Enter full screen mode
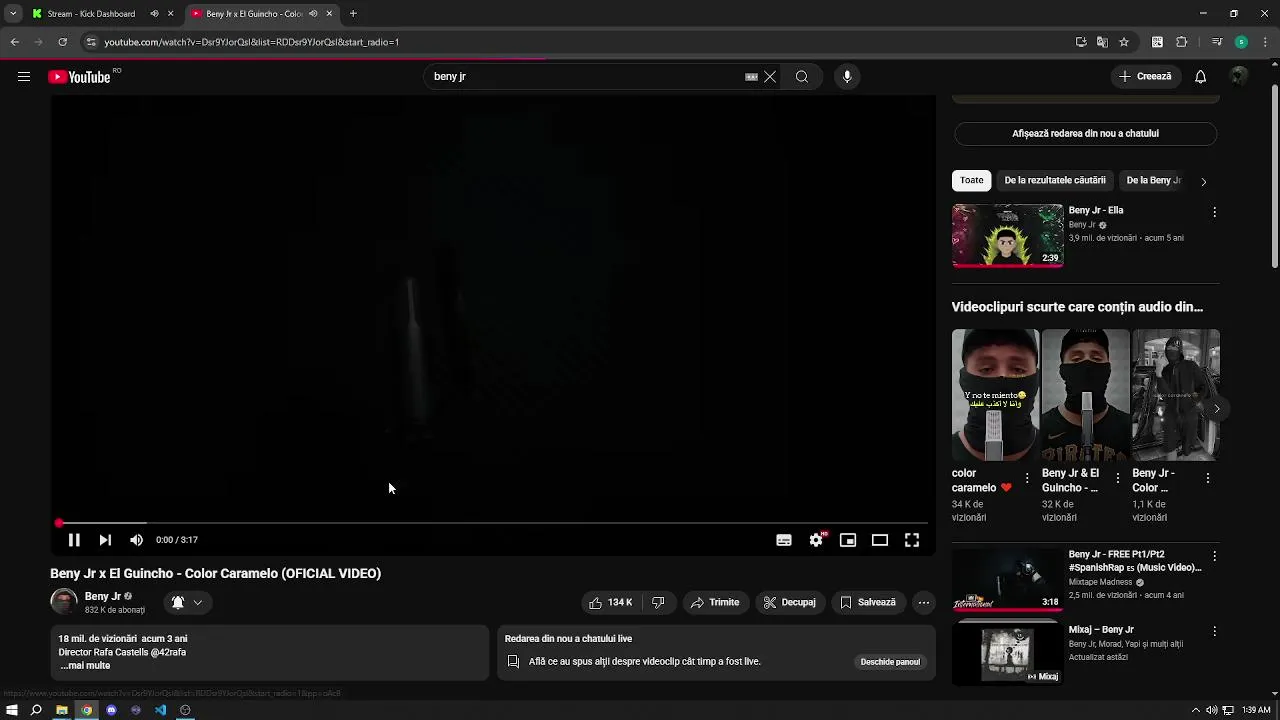1280x720 pixels. [912, 540]
